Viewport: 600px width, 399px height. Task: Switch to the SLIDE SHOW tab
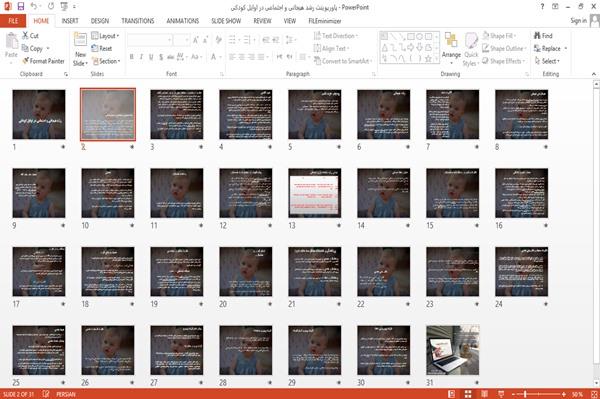pos(226,21)
